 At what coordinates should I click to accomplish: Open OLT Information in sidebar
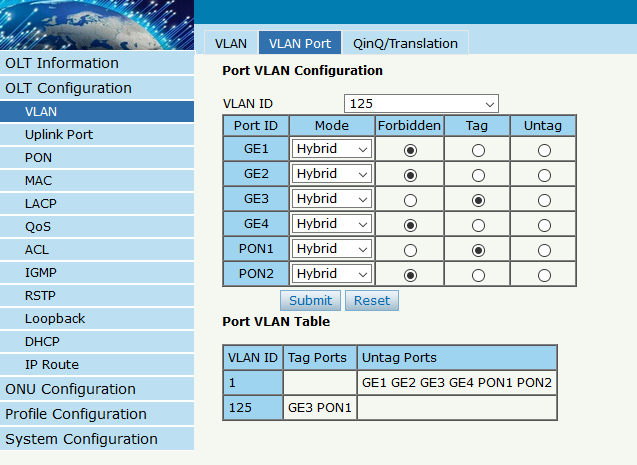pos(97,63)
